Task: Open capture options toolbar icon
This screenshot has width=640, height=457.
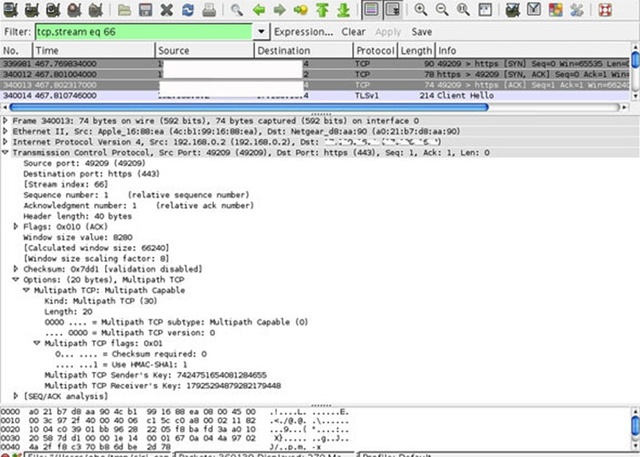Action: pos(32,9)
